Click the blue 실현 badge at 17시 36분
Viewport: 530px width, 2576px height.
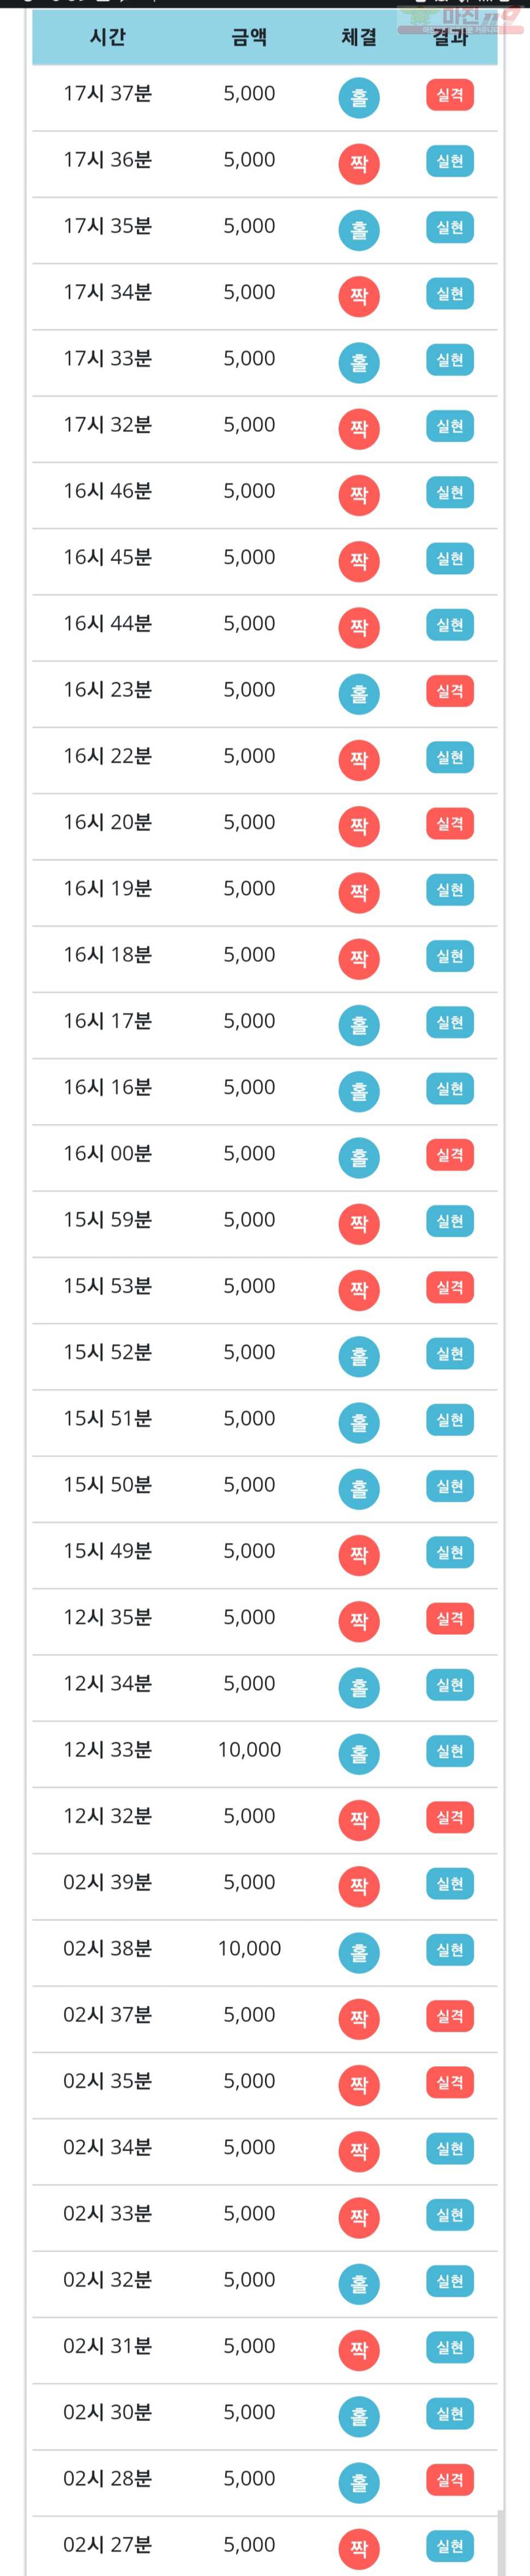click(x=450, y=161)
